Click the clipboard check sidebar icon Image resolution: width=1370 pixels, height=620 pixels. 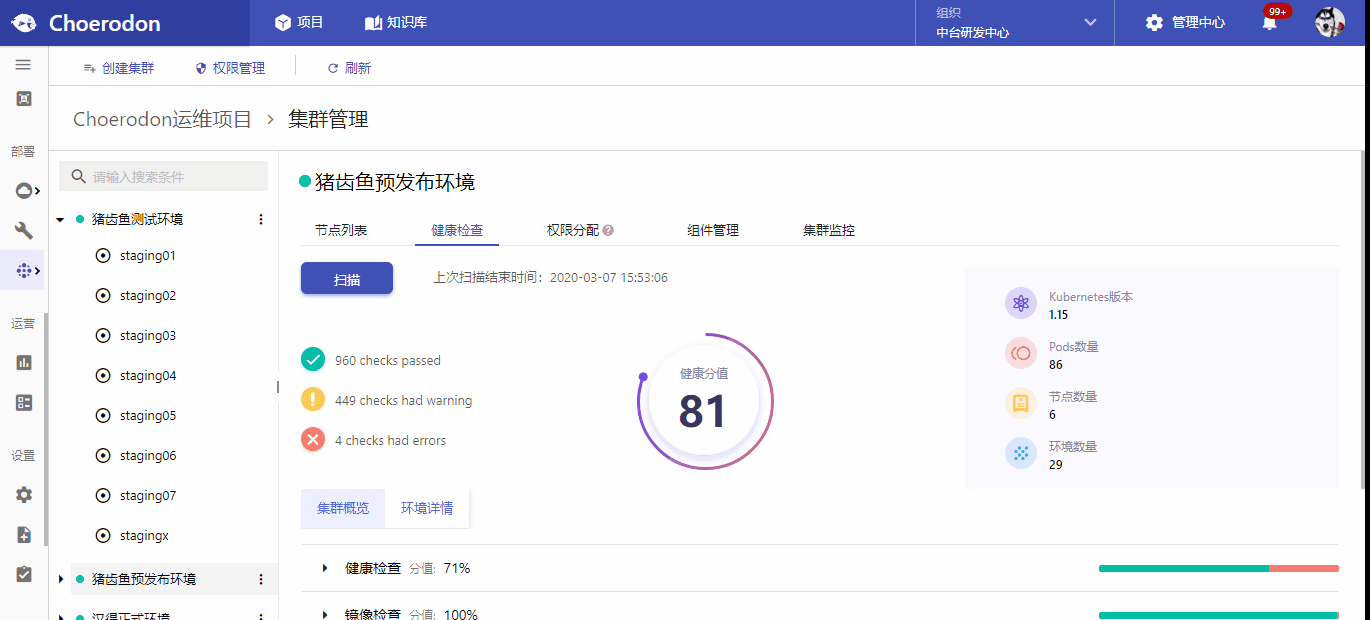[24, 574]
